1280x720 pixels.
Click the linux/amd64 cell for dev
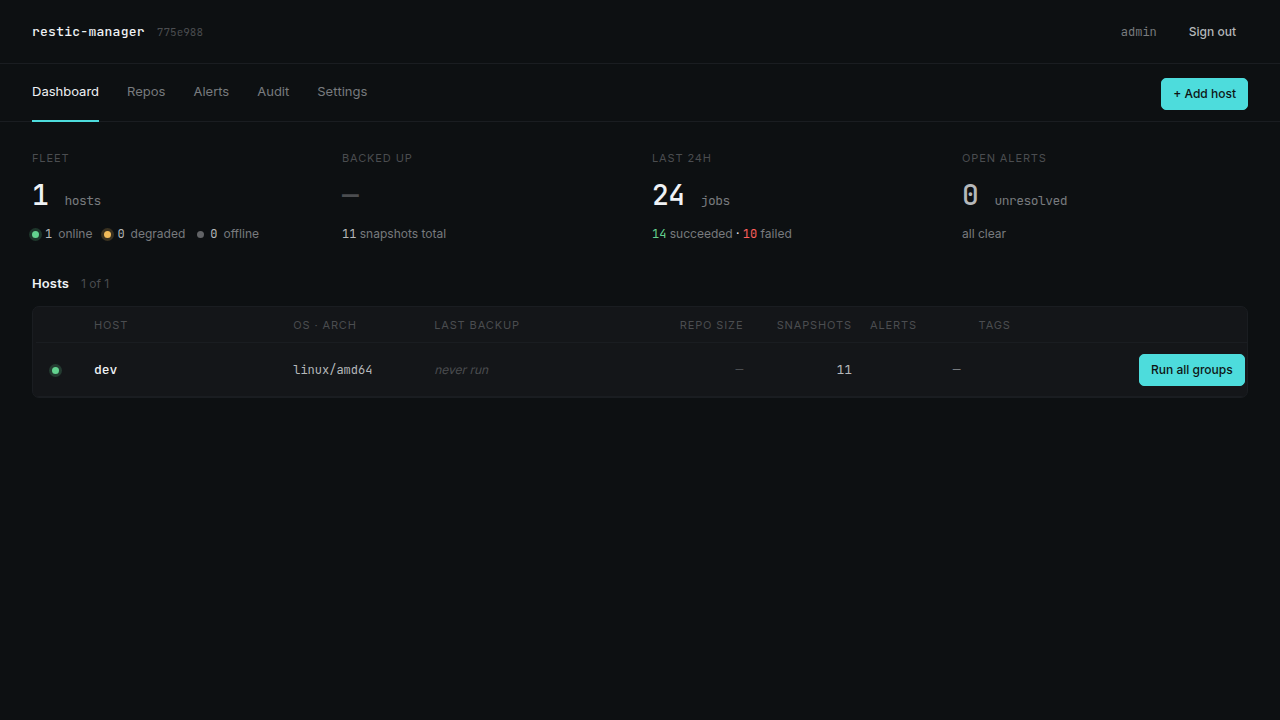click(x=333, y=370)
